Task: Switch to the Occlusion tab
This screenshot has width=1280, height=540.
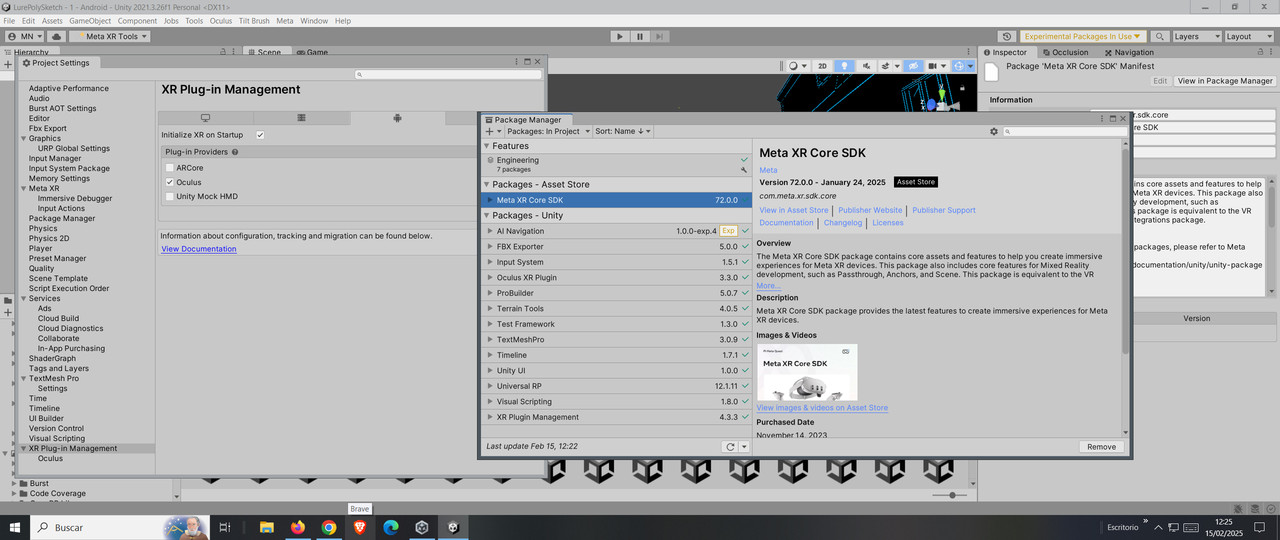Action: 1065,52
